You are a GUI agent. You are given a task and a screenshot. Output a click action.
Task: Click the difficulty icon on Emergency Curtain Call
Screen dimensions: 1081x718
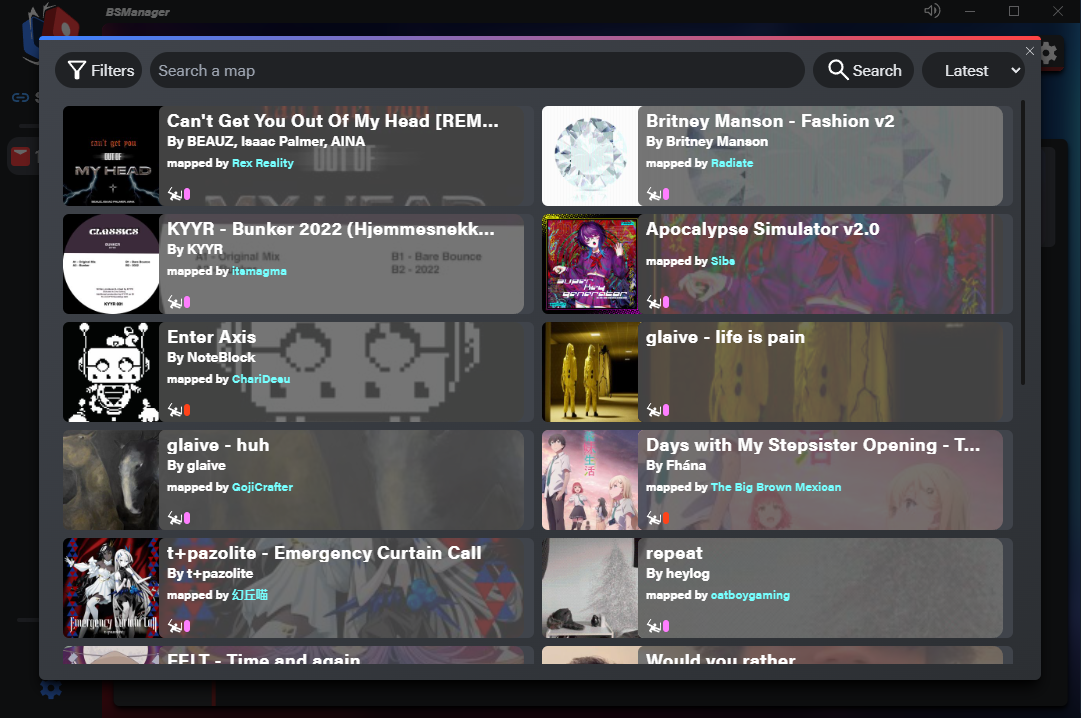187,626
